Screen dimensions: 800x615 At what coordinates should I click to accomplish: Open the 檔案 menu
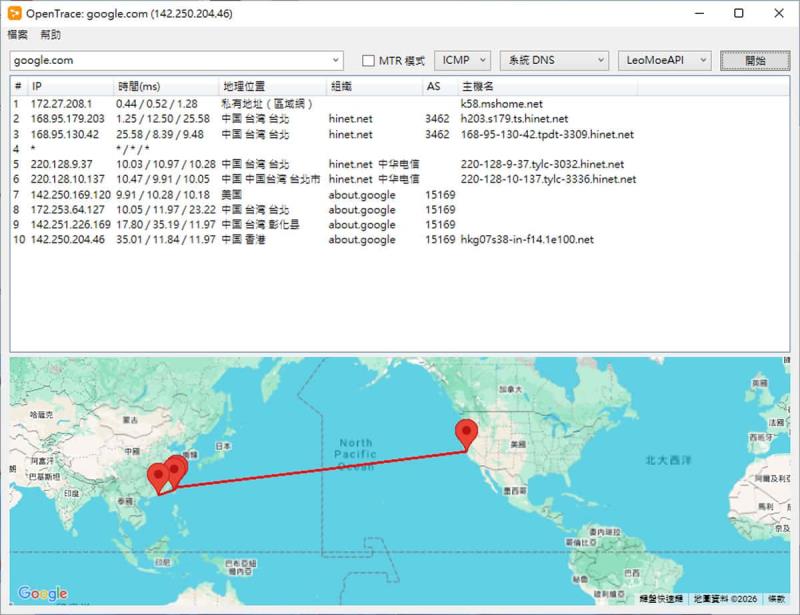pyautogui.click(x=15, y=33)
